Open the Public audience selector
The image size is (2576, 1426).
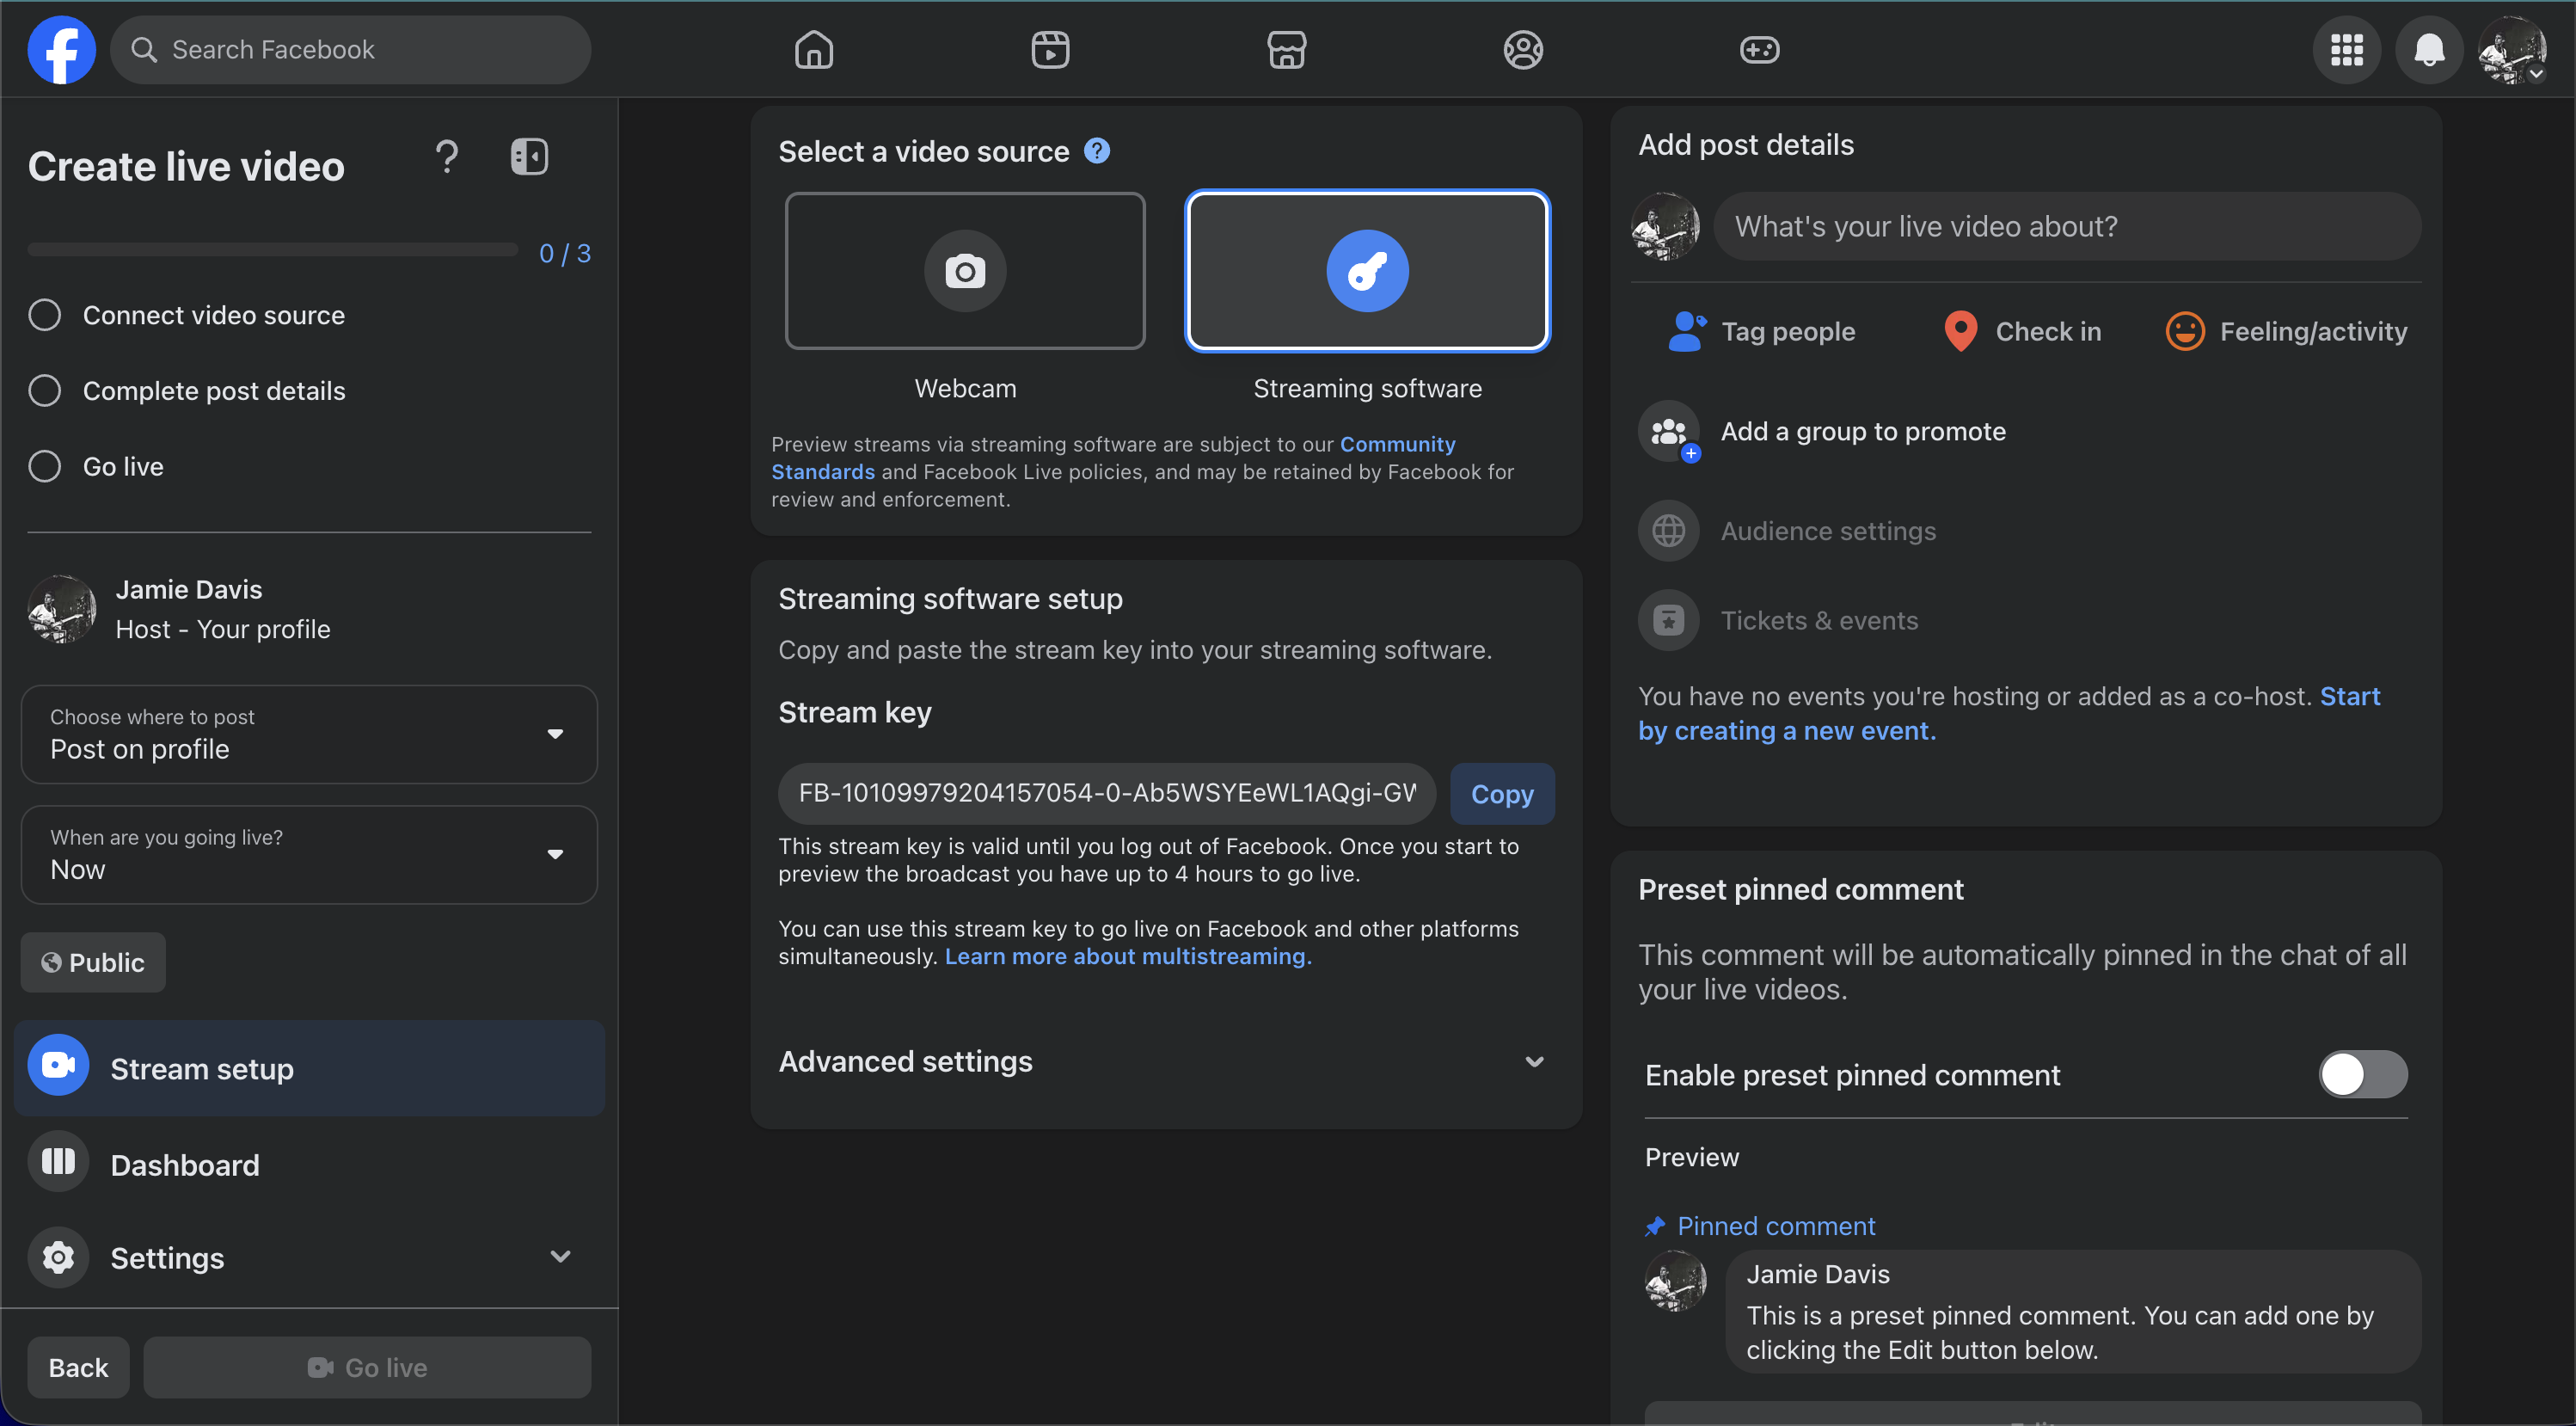[x=93, y=962]
